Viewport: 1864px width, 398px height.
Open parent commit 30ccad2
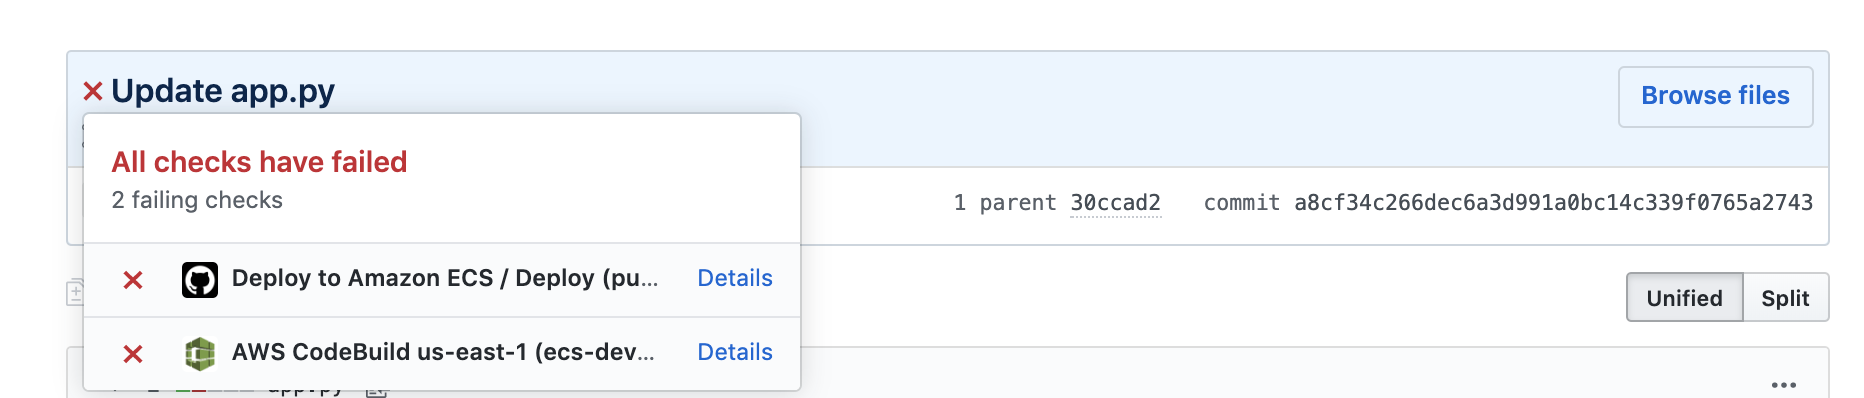(x=1115, y=203)
